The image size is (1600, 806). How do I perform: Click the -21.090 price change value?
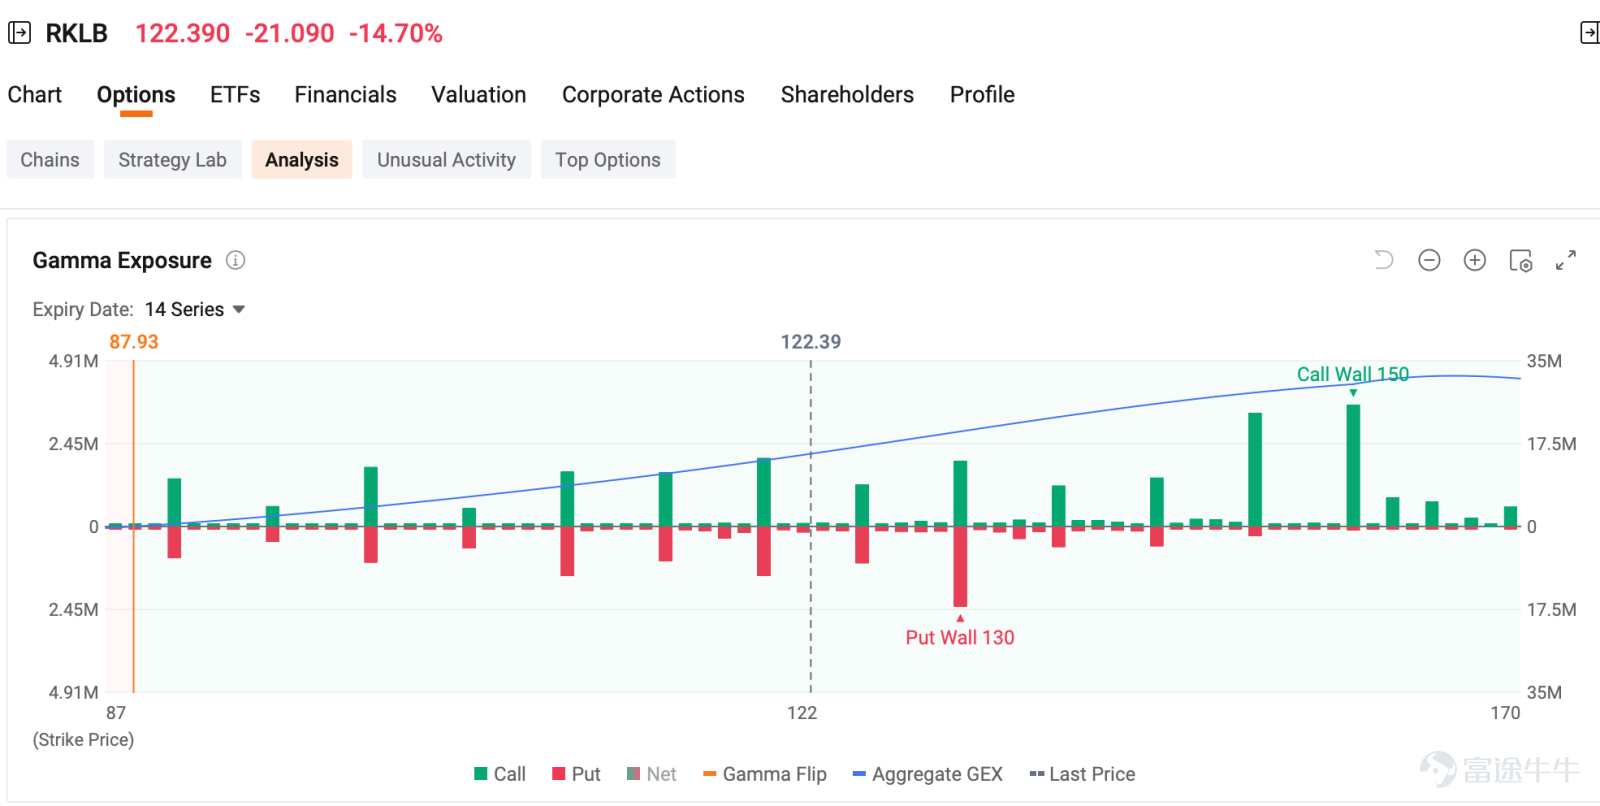coord(290,33)
